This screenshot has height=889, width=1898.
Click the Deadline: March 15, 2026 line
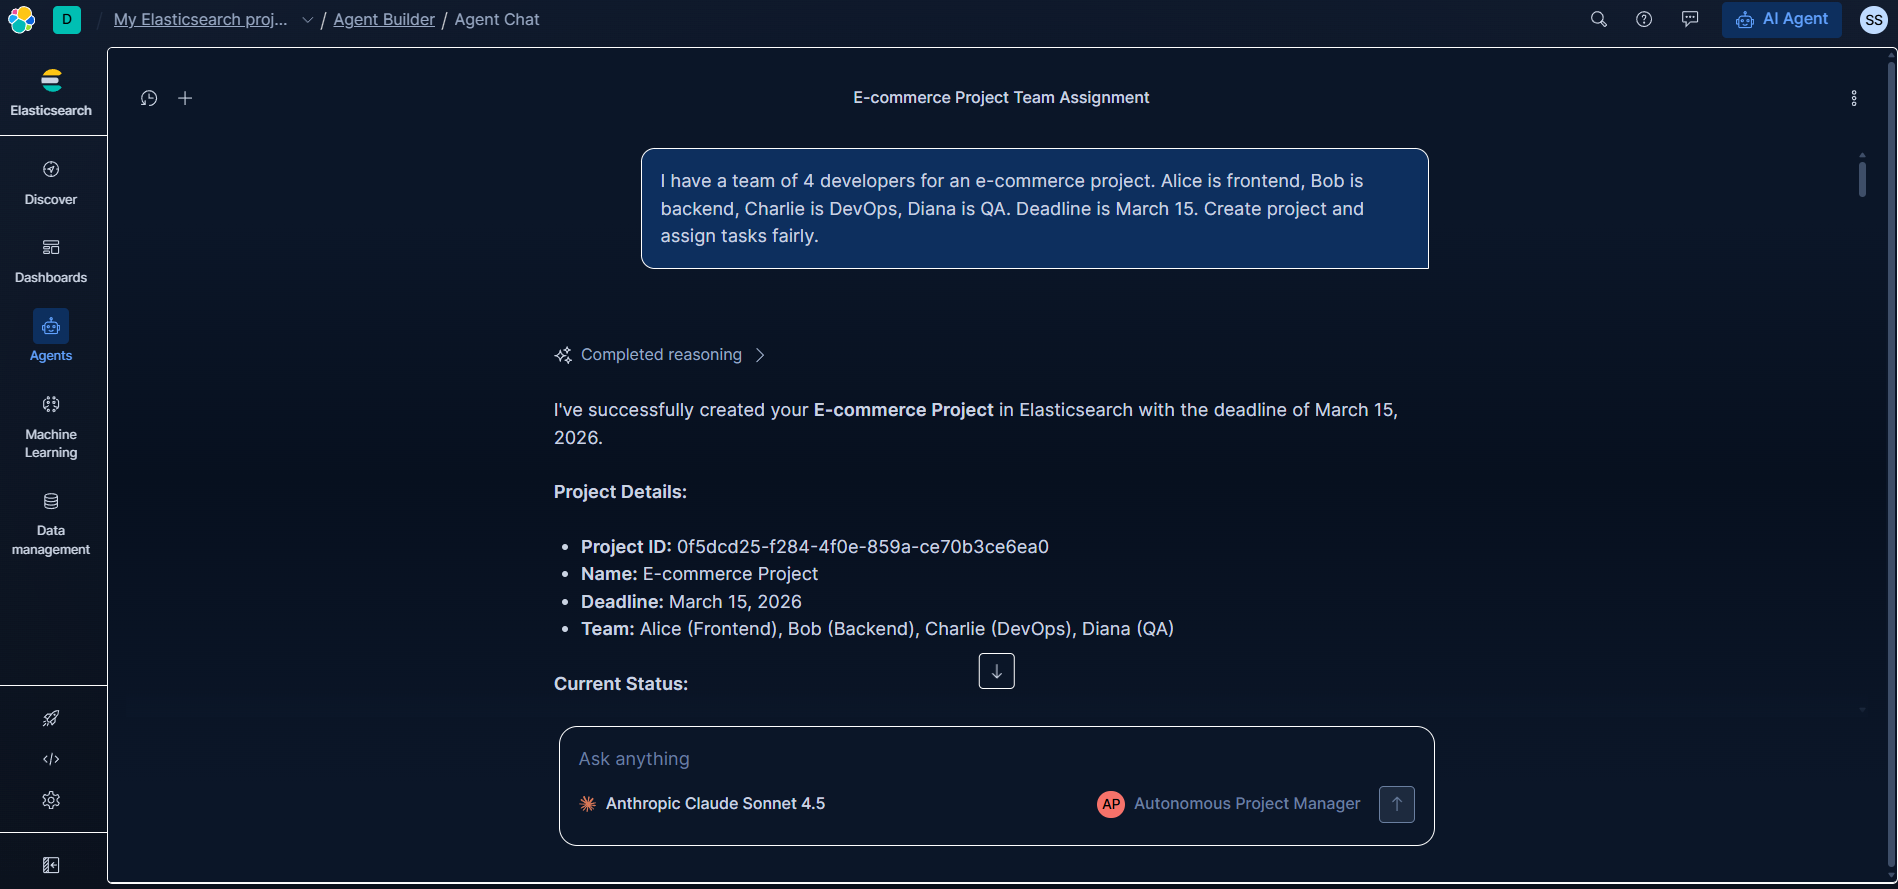tap(691, 602)
